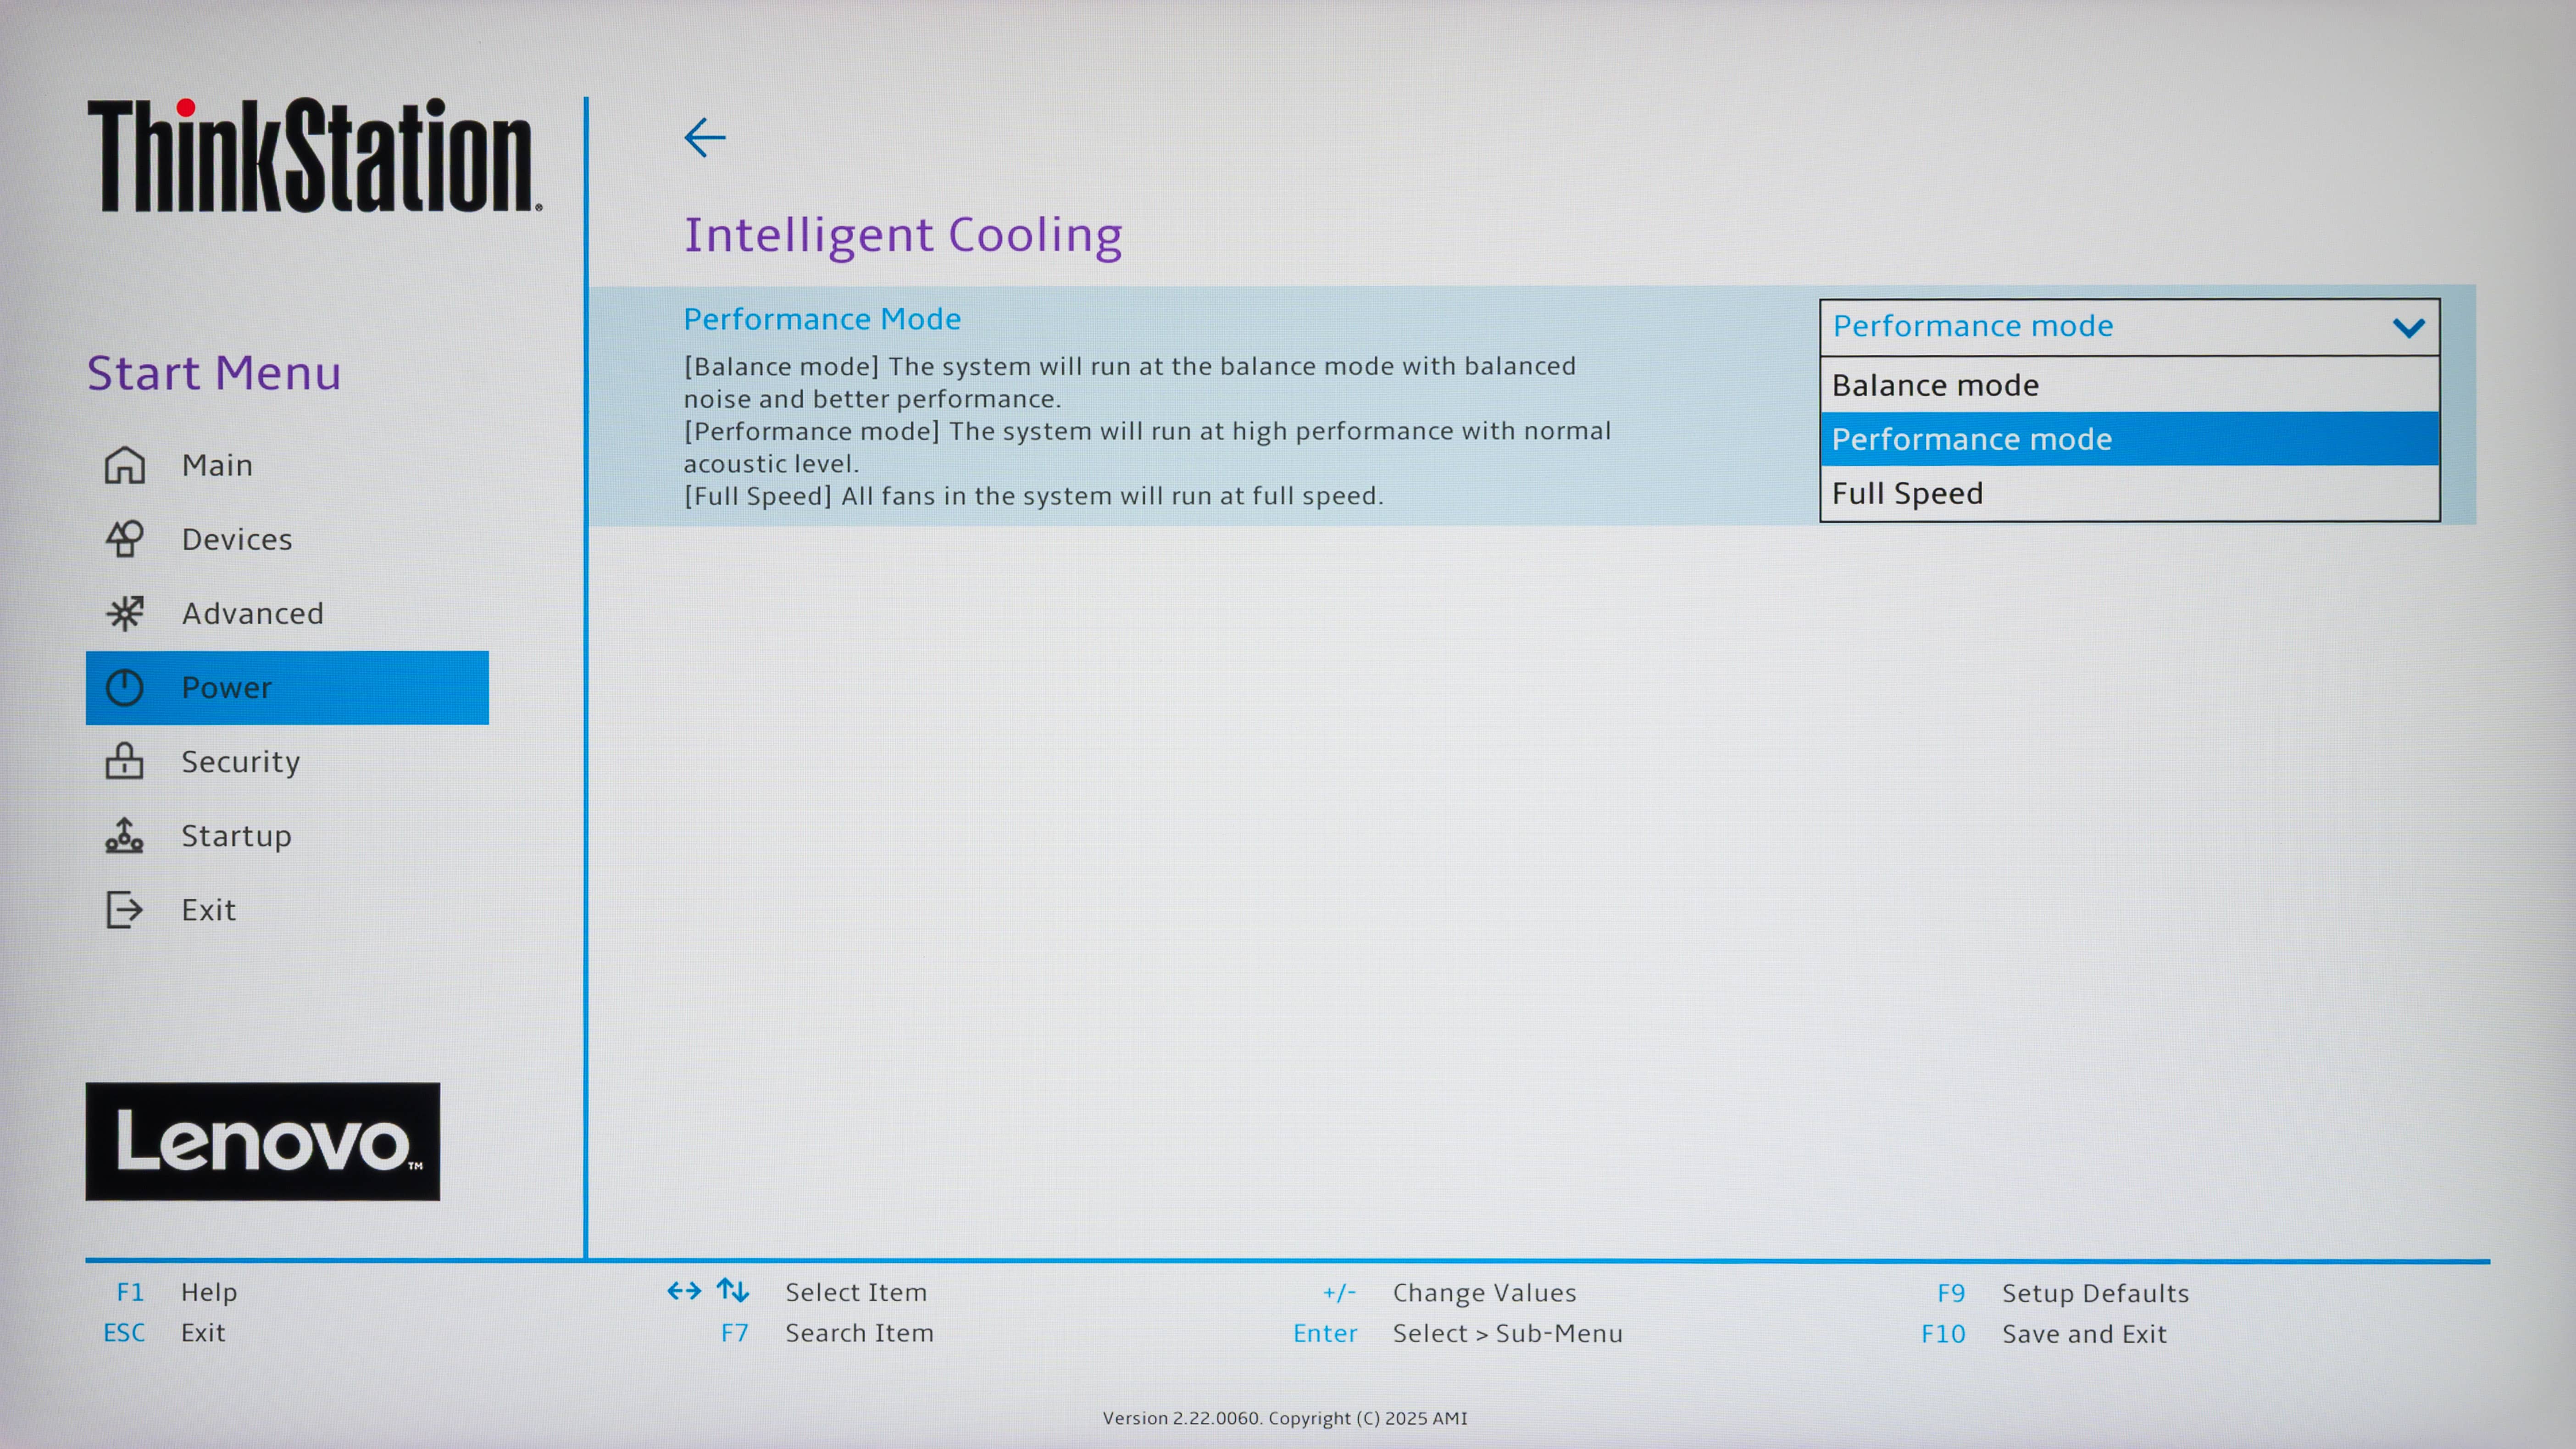The height and width of the screenshot is (1449, 2576).
Task: Click the back arrow icon
Action: (704, 137)
